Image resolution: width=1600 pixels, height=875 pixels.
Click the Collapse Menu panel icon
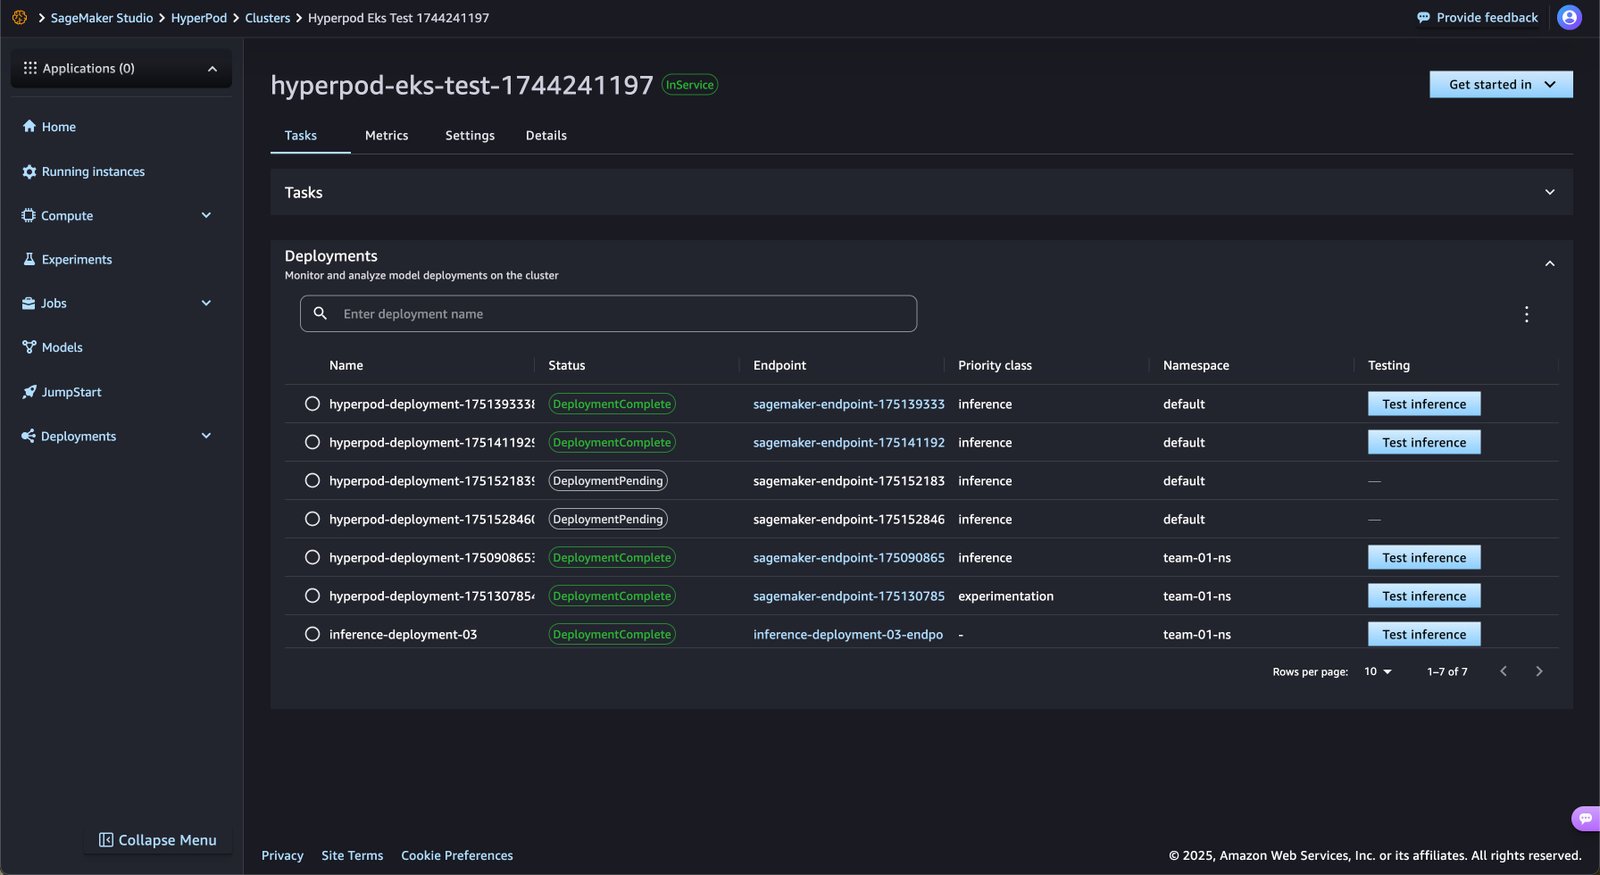point(106,840)
